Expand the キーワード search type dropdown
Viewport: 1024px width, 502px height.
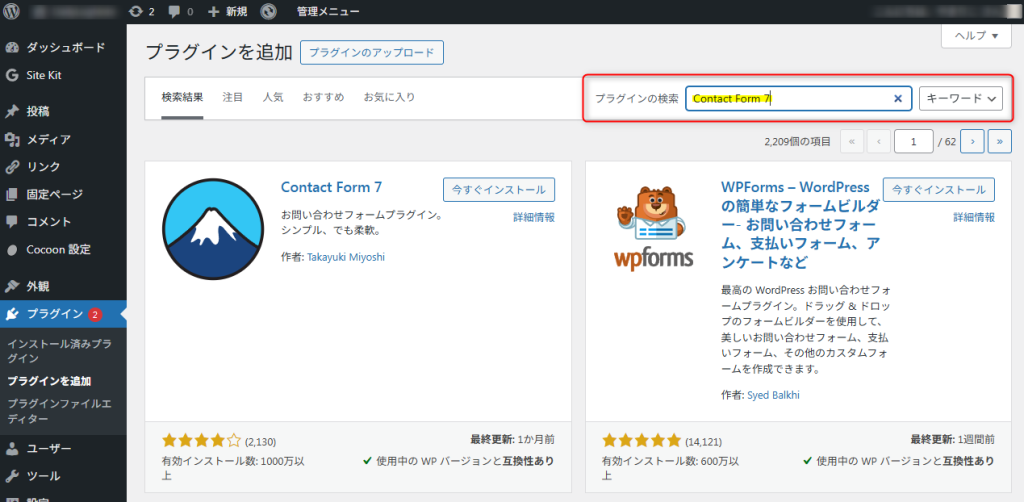[961, 98]
